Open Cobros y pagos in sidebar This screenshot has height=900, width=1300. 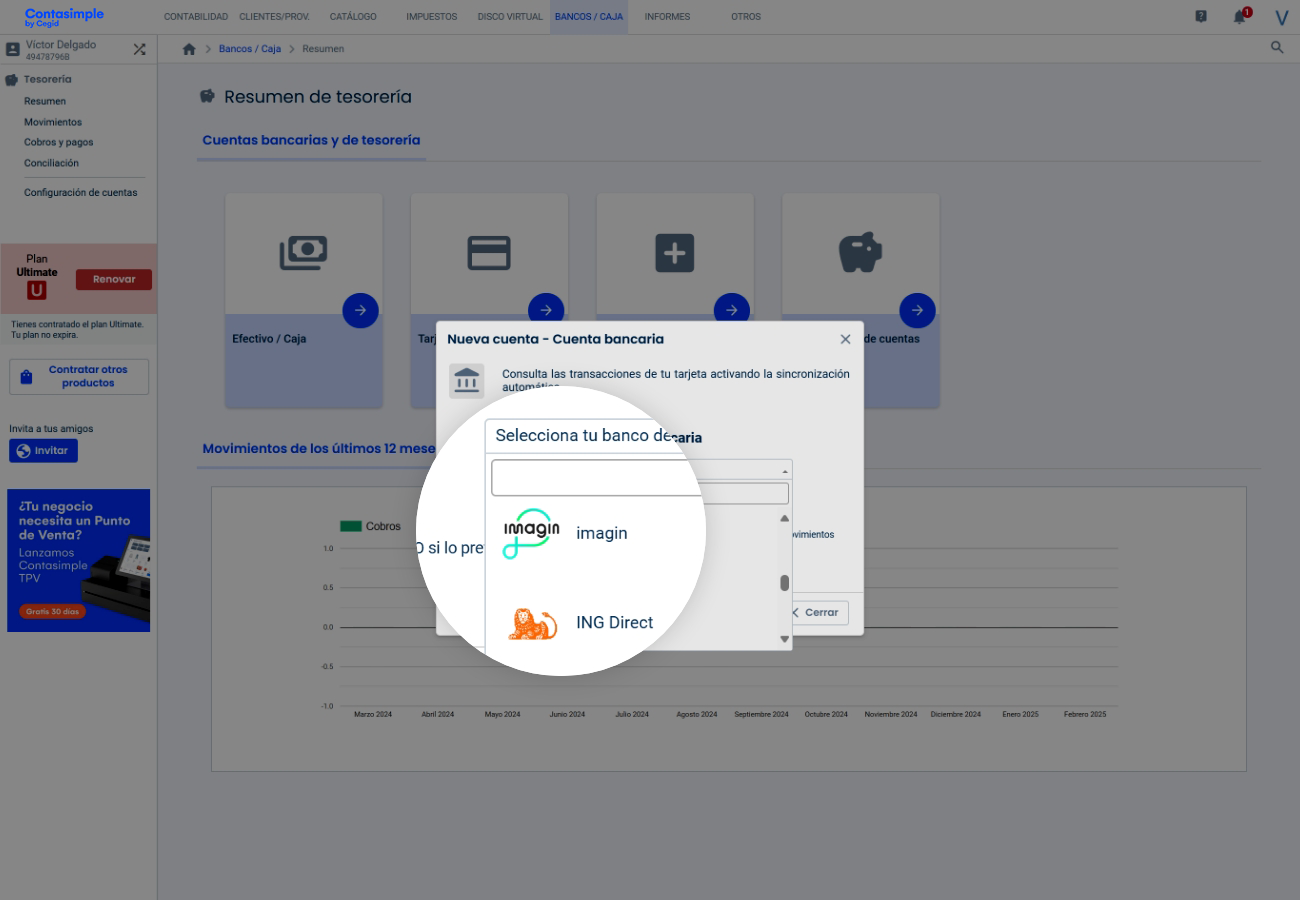pos(59,142)
